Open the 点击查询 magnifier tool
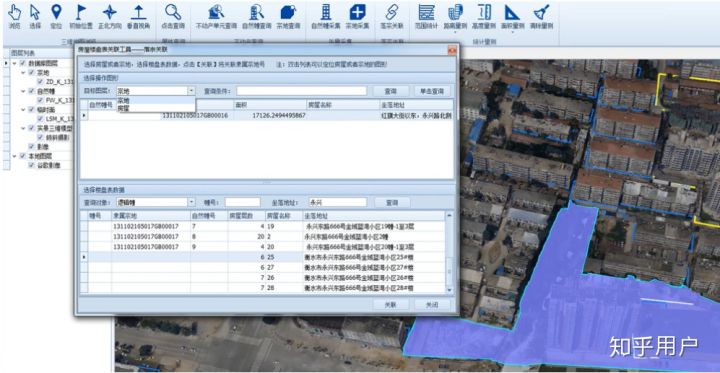This screenshot has height=373, width=720. pos(173,17)
